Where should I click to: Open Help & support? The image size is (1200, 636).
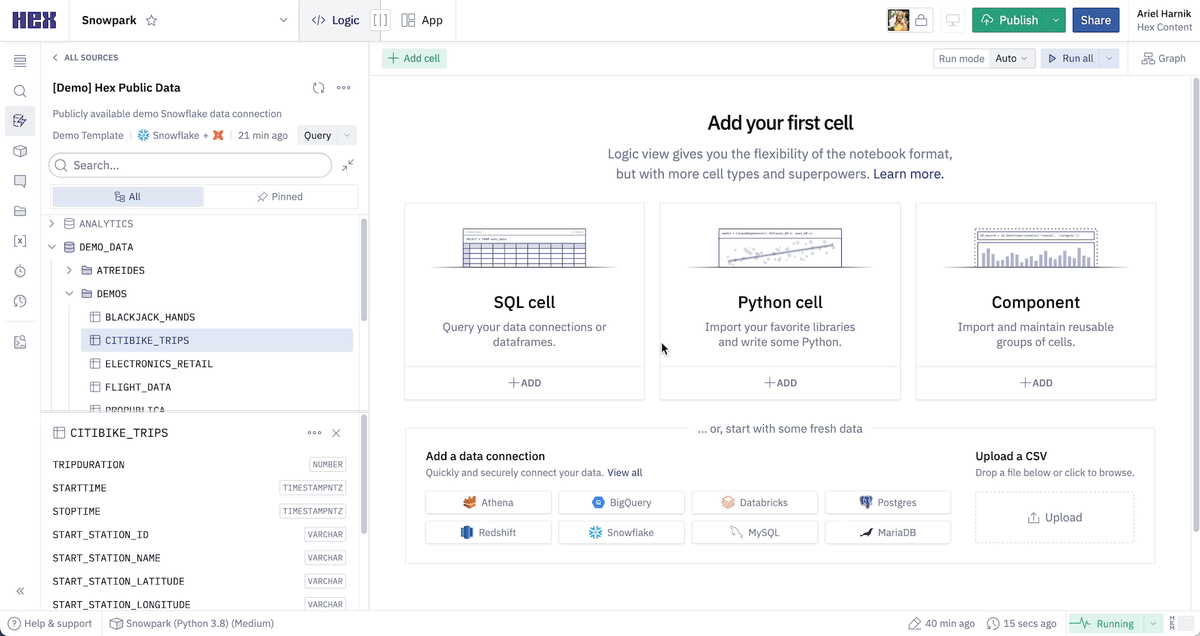tap(50, 623)
